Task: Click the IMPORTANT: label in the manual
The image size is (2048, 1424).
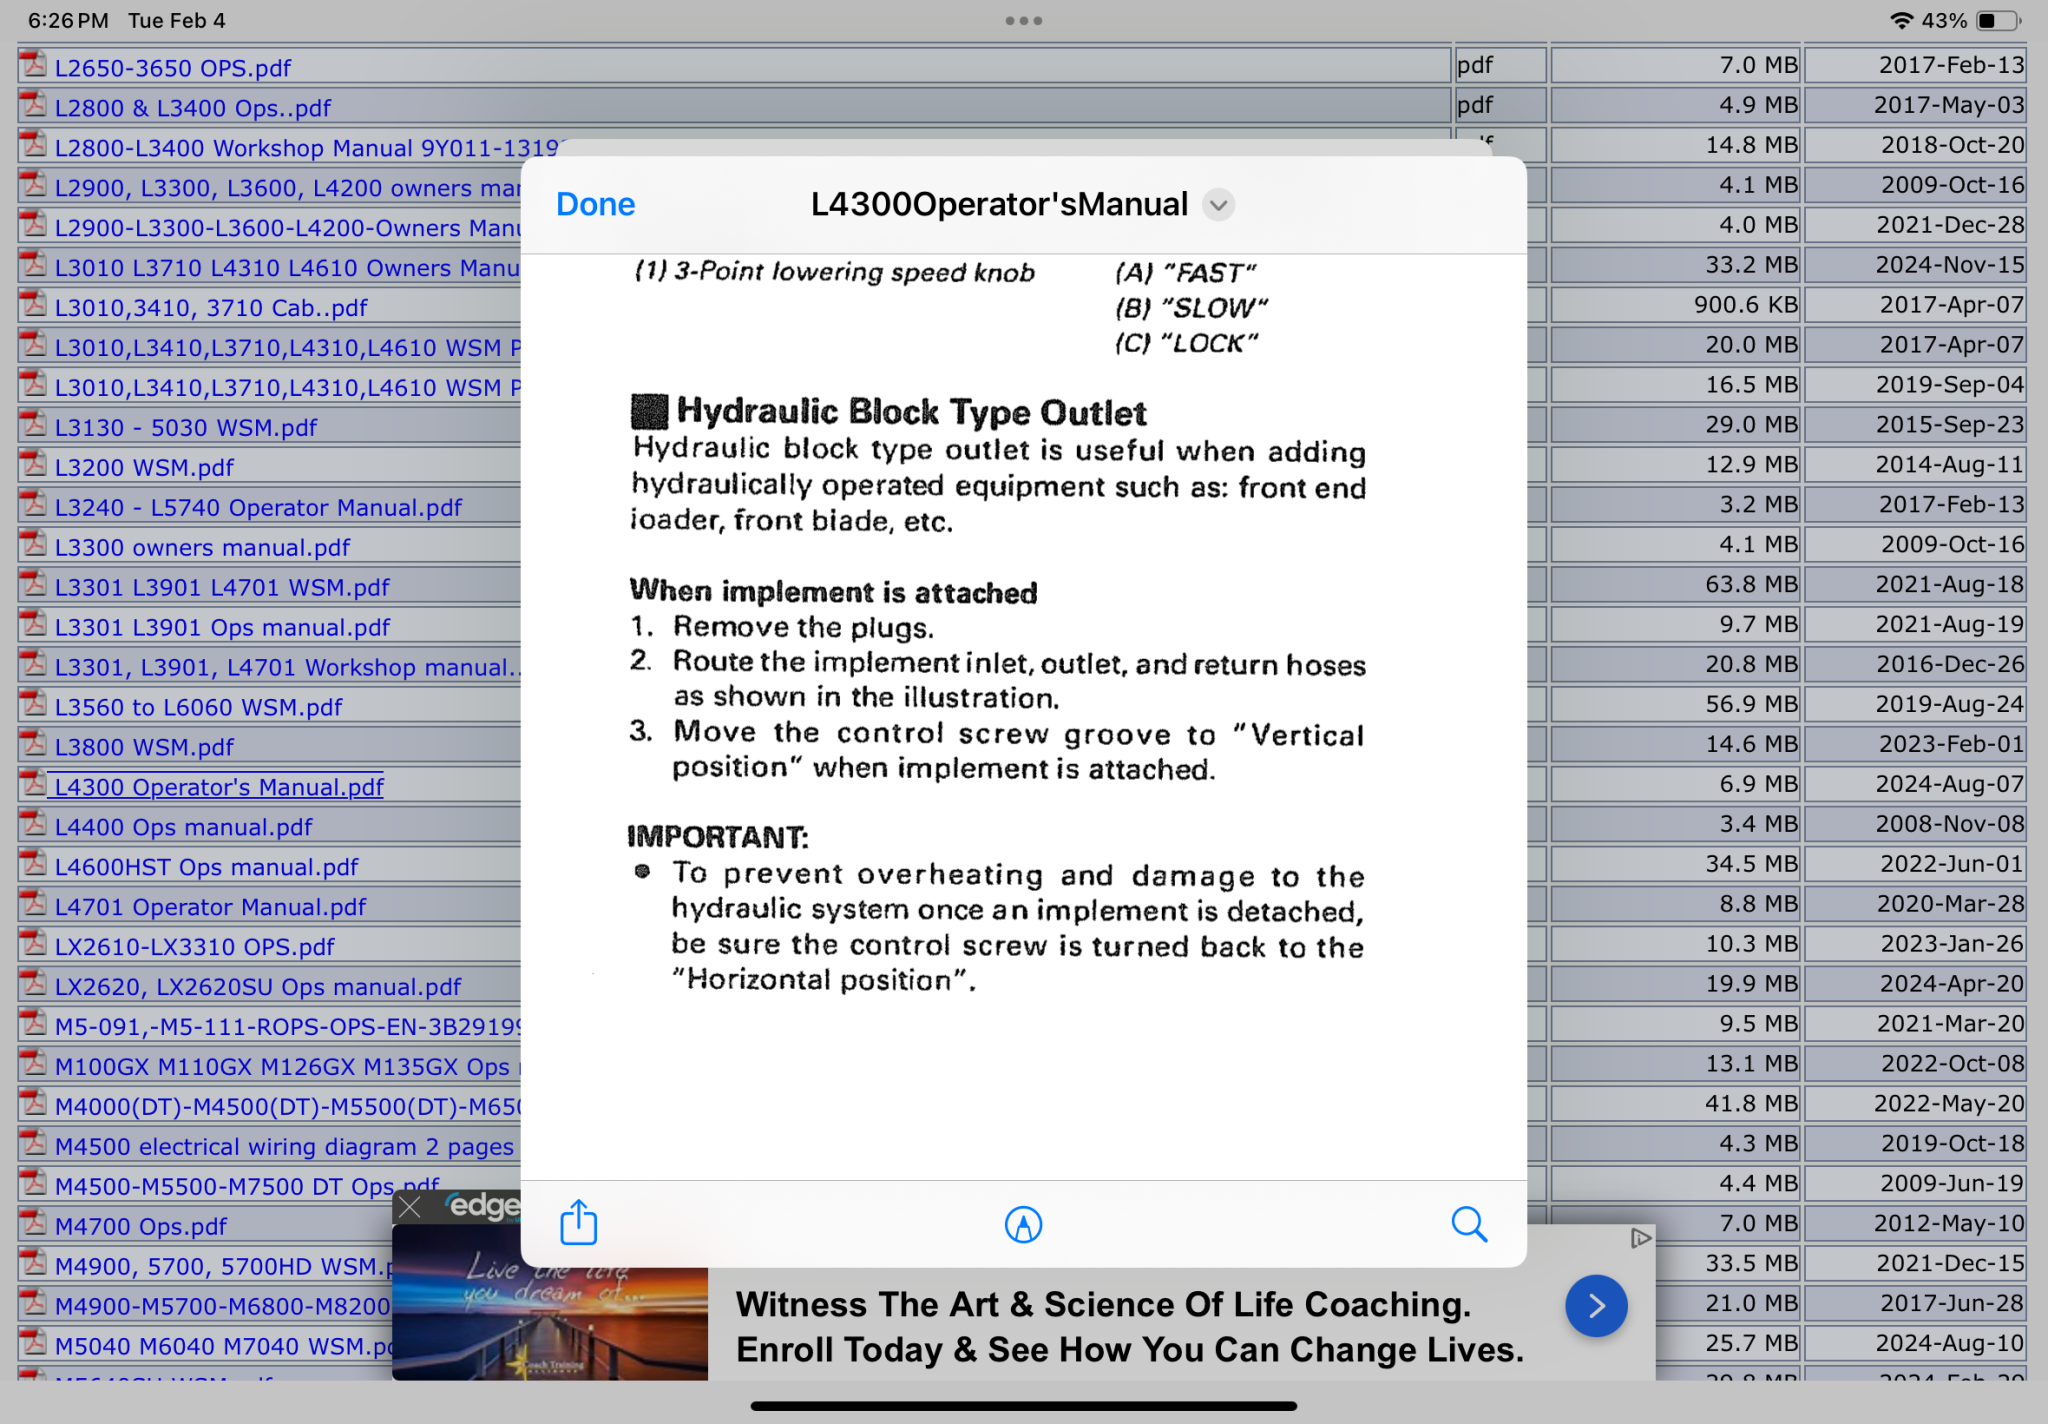Action: [718, 836]
